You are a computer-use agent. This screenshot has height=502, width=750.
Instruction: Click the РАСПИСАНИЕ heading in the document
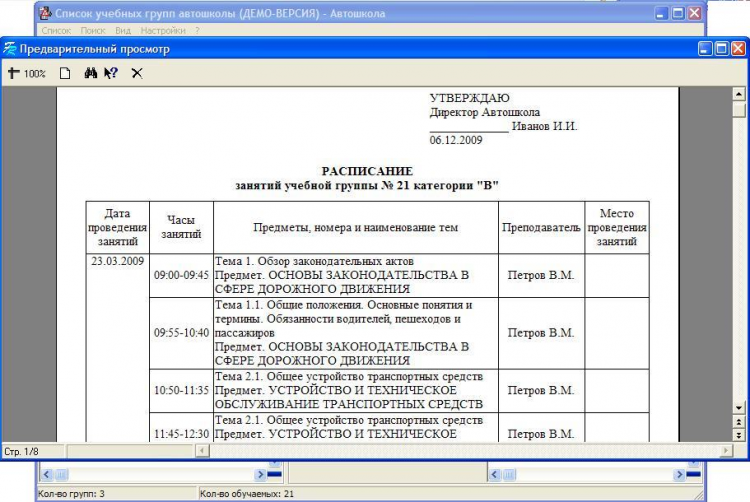[x=367, y=171]
